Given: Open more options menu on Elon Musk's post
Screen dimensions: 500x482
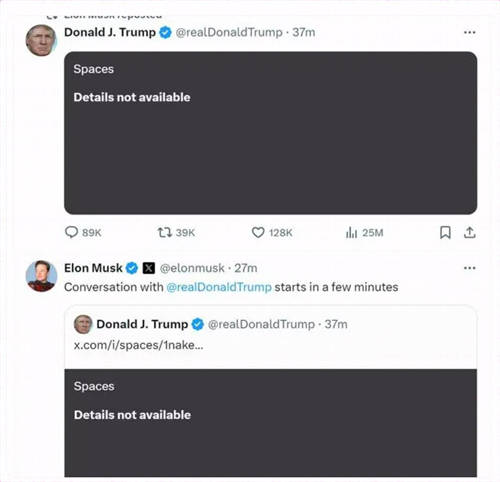Looking at the screenshot, I should tap(469, 268).
